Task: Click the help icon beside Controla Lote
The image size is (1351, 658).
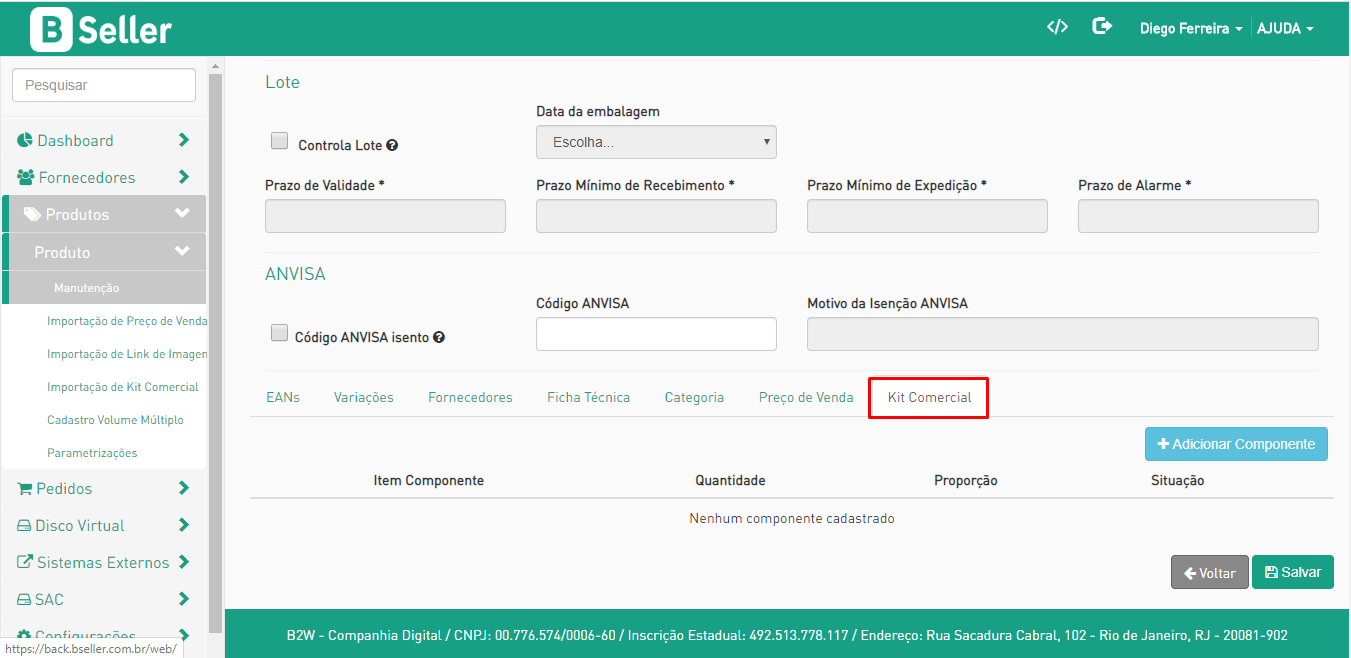Action: 392,145
